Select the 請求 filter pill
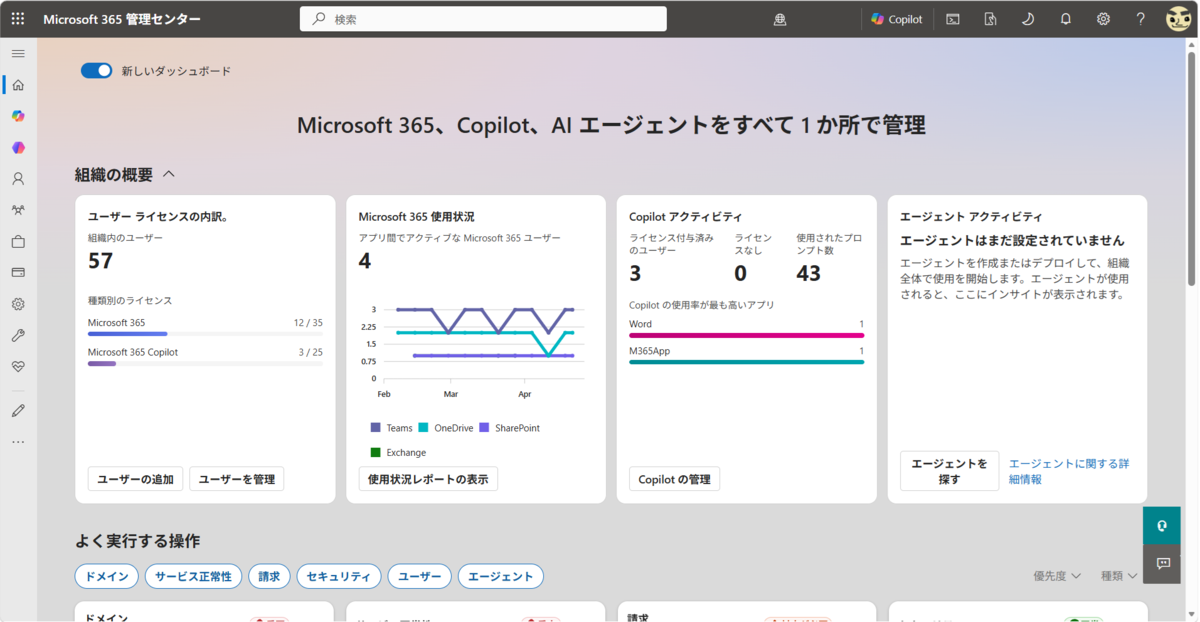Screen dimensions: 1200x622 click(269, 576)
